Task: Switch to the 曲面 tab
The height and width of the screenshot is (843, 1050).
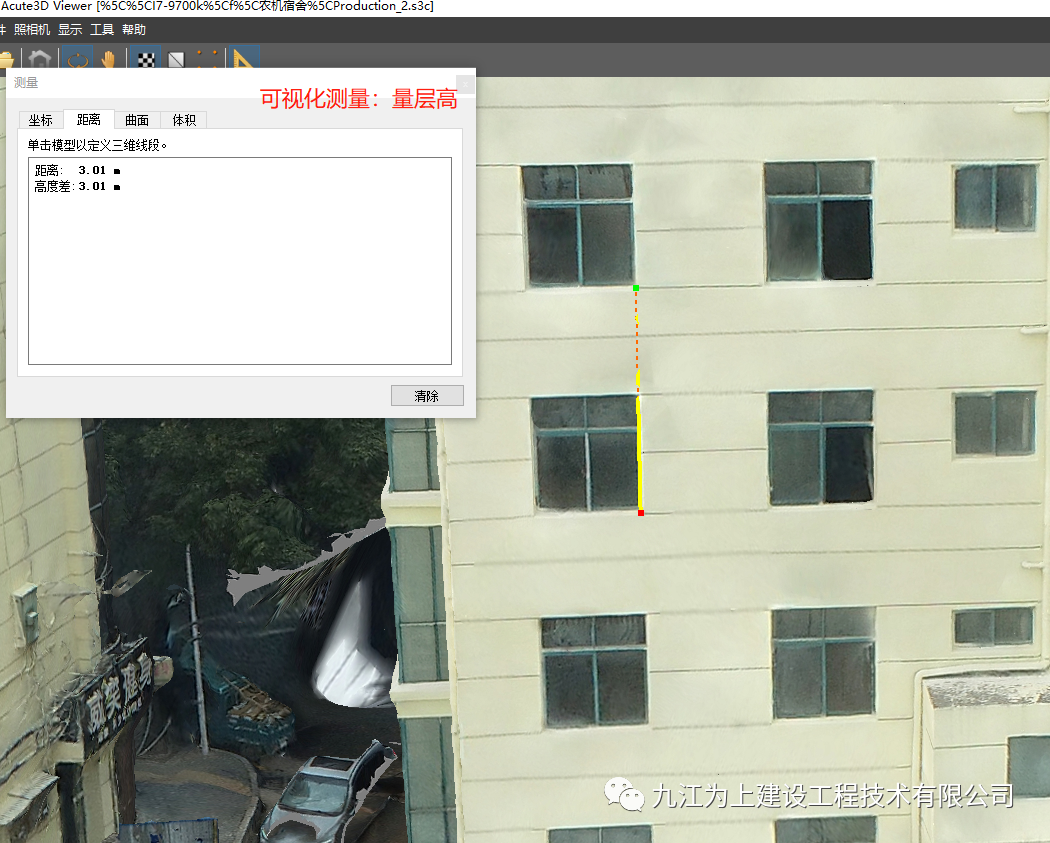Action: [137, 120]
